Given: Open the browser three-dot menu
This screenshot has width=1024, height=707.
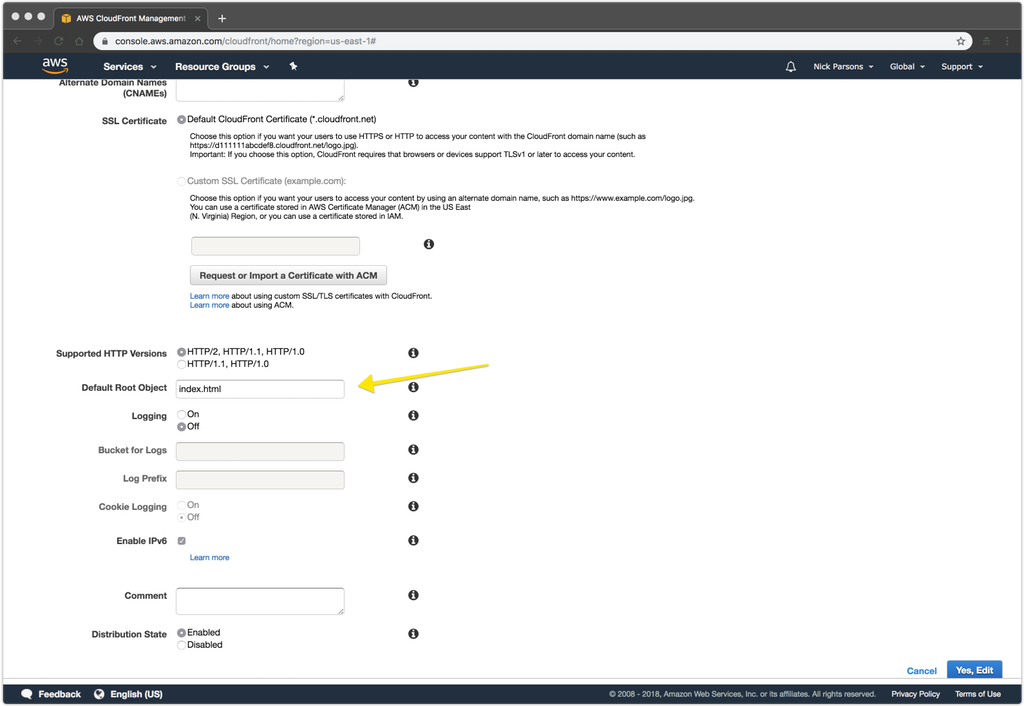Looking at the screenshot, I should [1007, 41].
